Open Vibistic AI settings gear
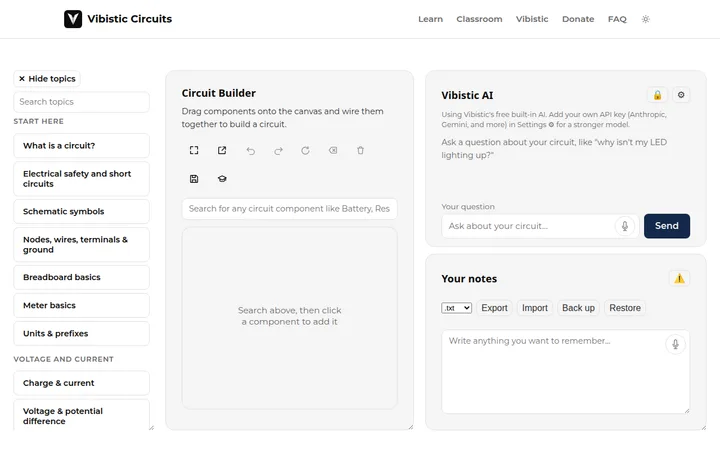The width and height of the screenshot is (720, 450). [x=681, y=95]
